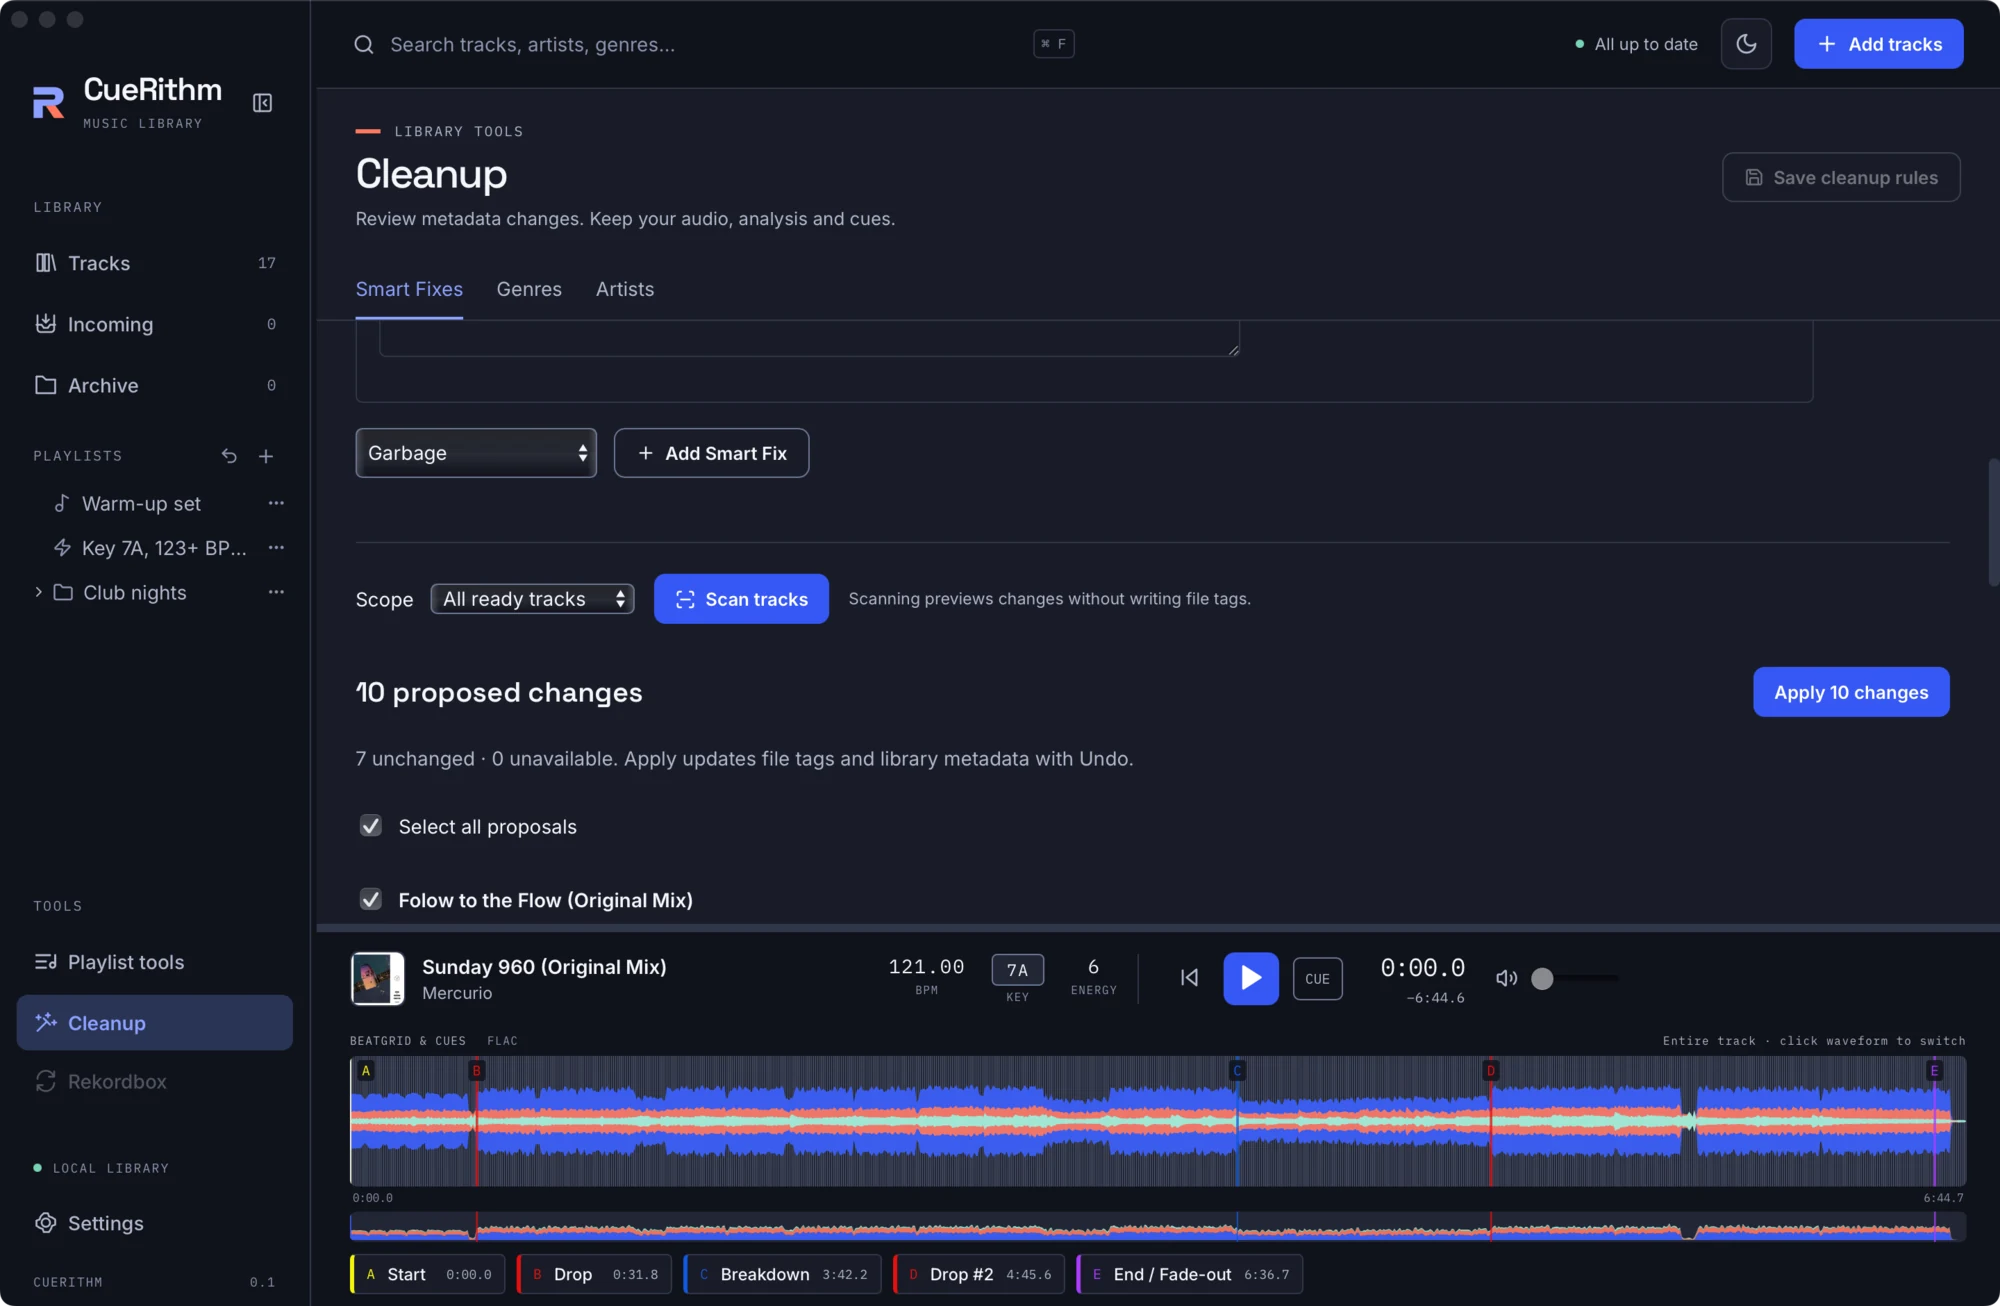Open Warm-up set options menu
This screenshot has width=2000, height=1306.
coord(276,503)
